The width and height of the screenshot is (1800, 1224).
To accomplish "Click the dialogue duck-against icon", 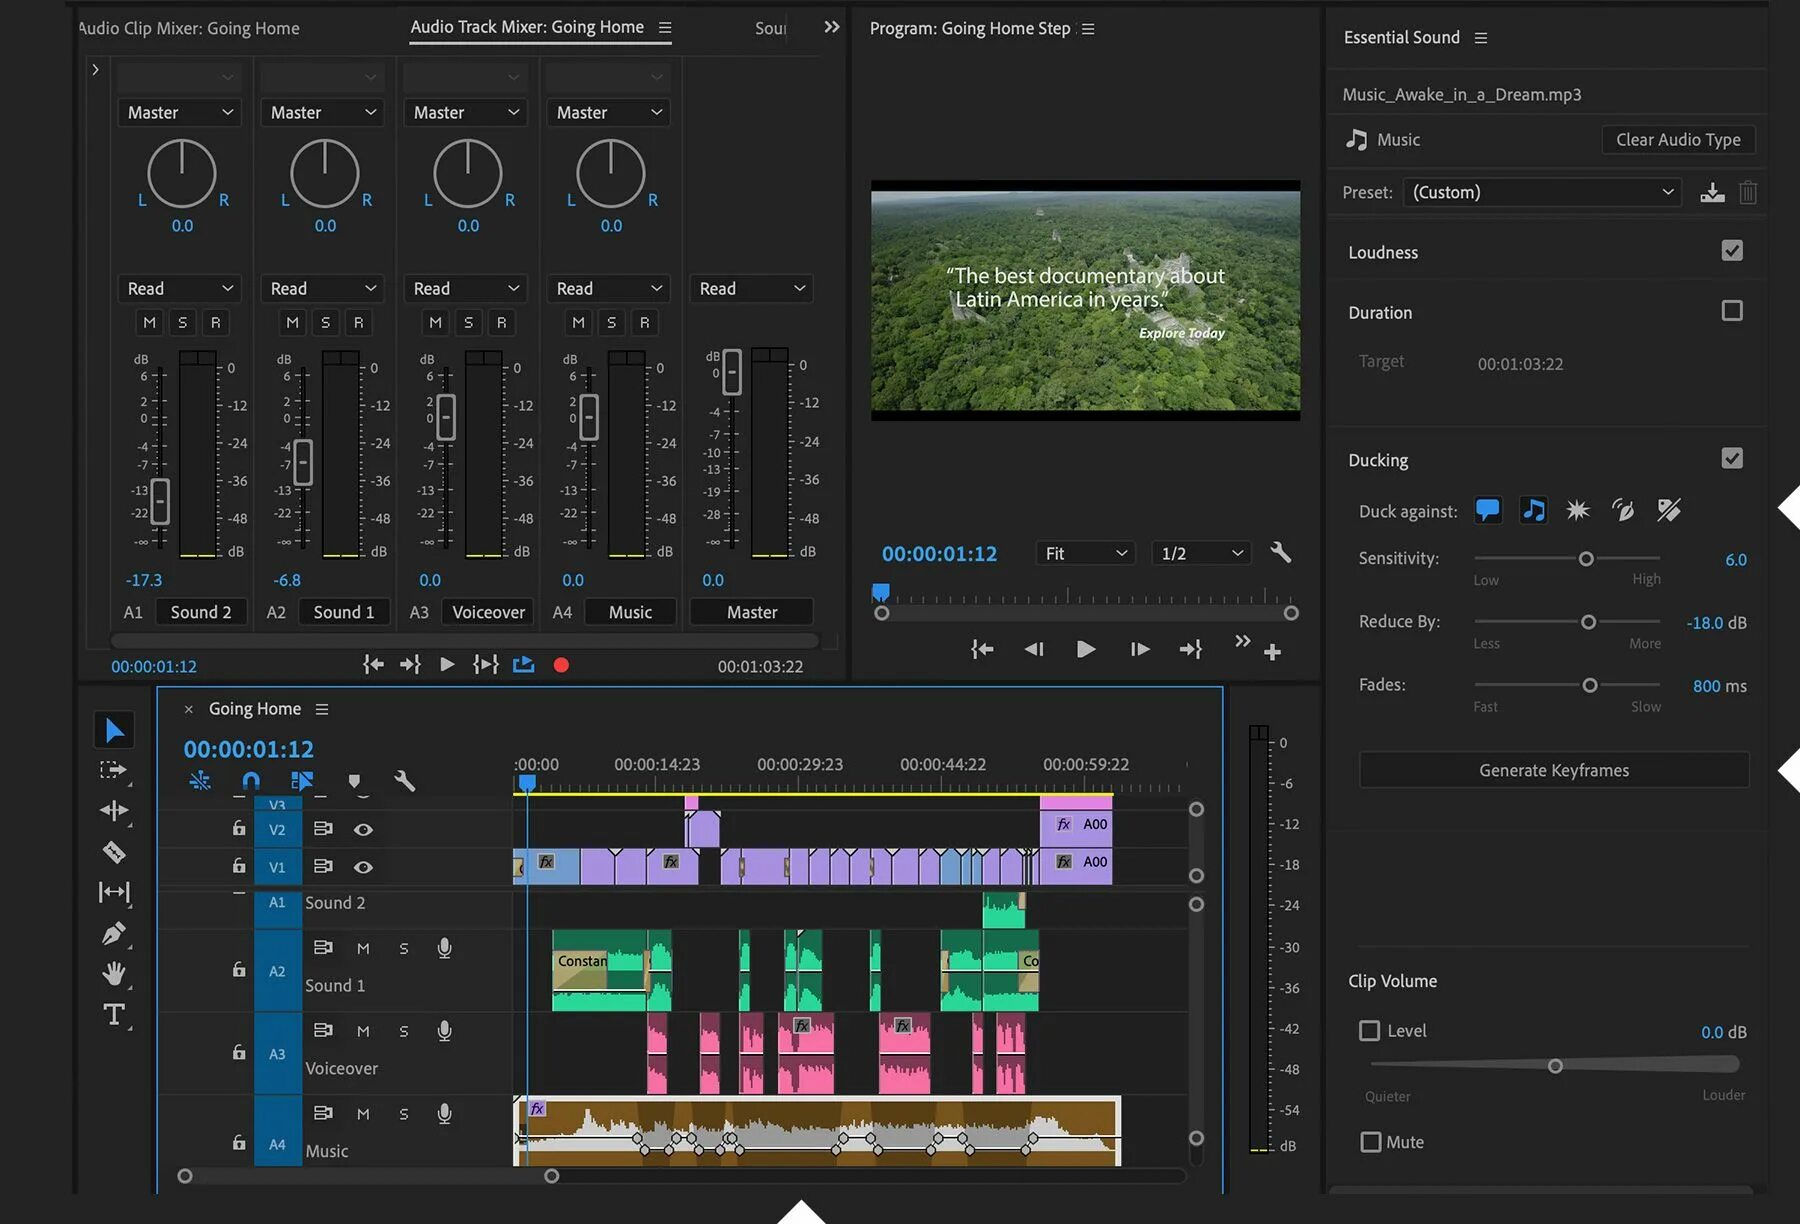I will click(x=1487, y=511).
